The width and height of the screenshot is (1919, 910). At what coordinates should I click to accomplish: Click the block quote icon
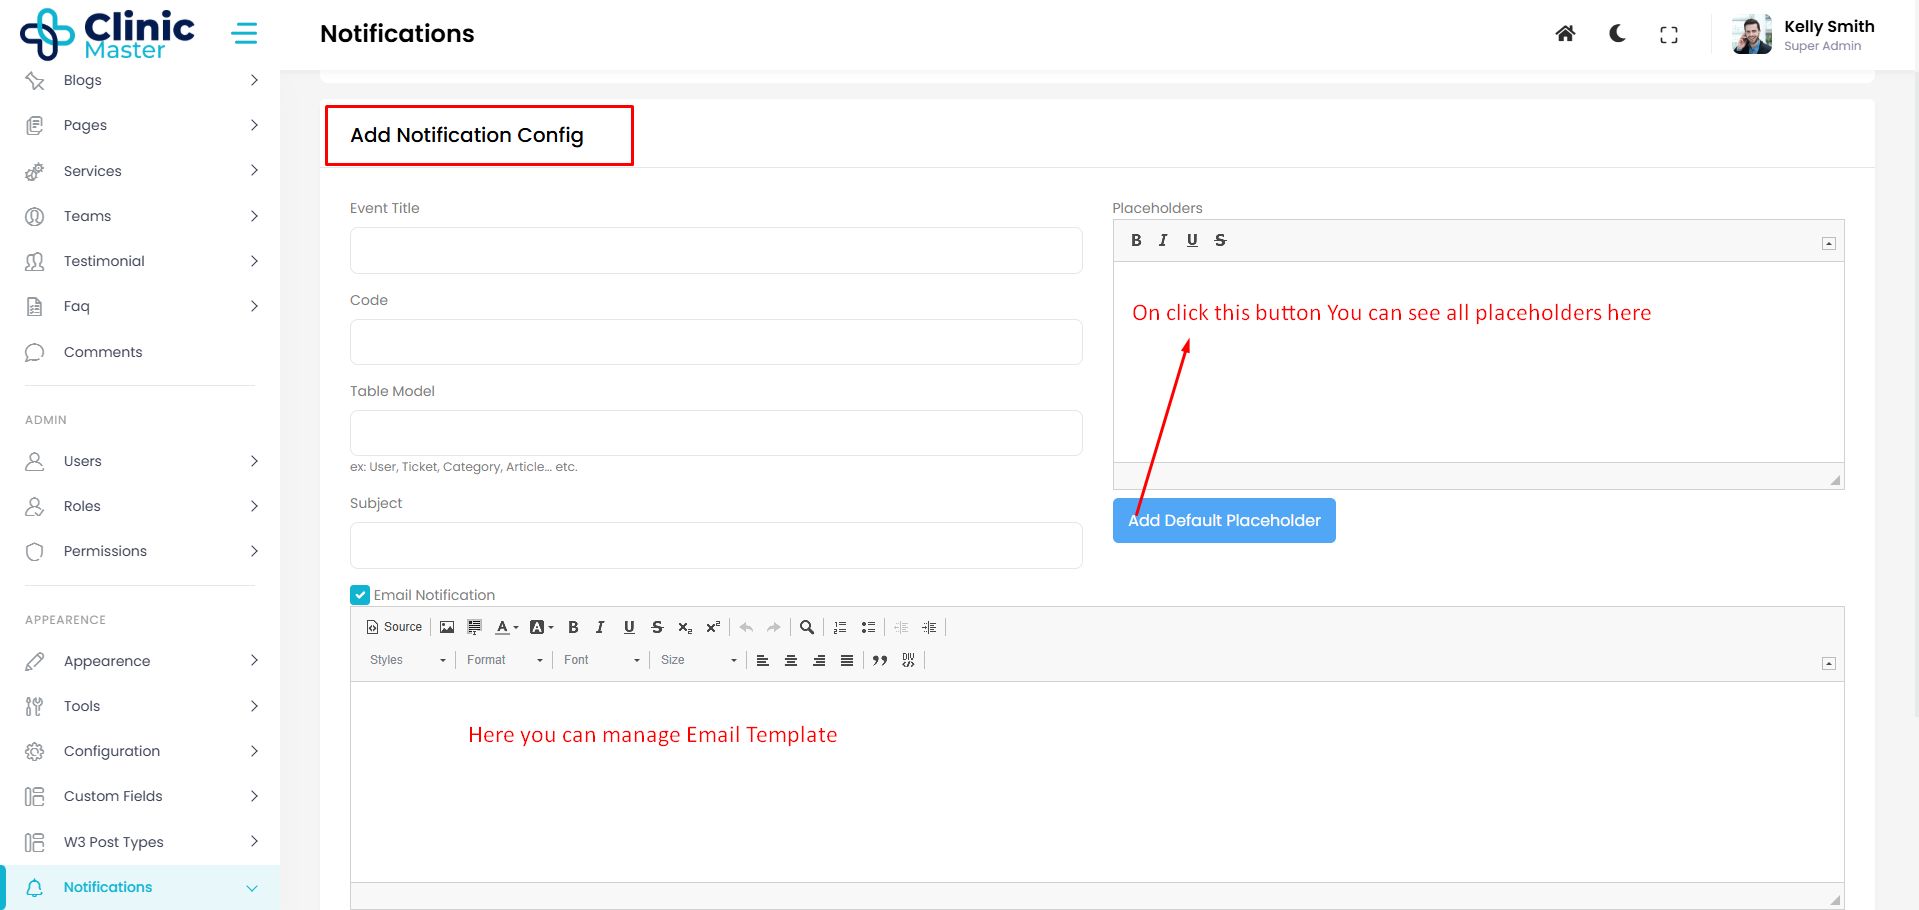click(880, 660)
